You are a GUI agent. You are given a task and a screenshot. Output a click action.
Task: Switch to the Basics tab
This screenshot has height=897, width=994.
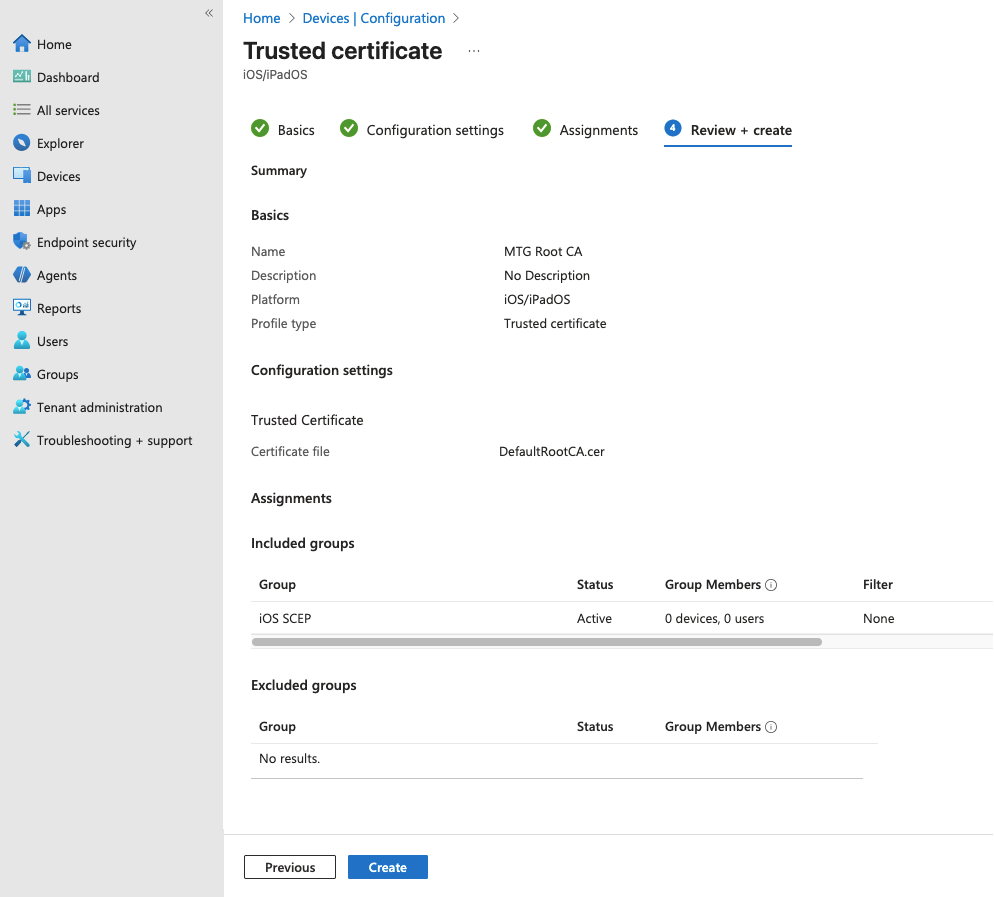tap(294, 129)
